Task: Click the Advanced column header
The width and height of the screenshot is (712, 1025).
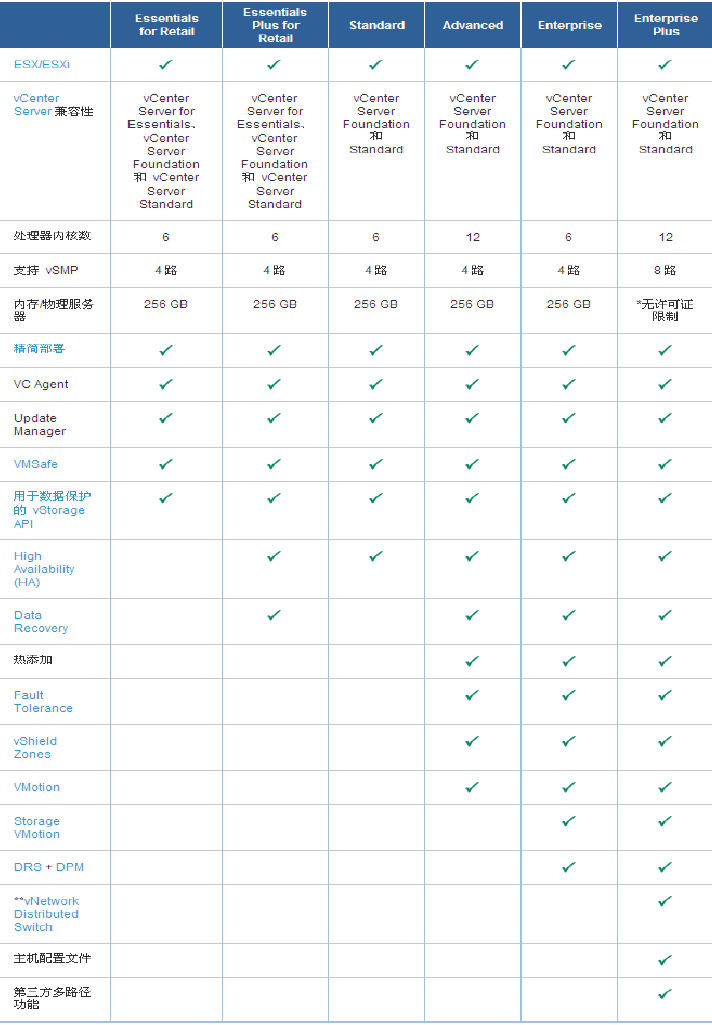Action: pos(473,25)
